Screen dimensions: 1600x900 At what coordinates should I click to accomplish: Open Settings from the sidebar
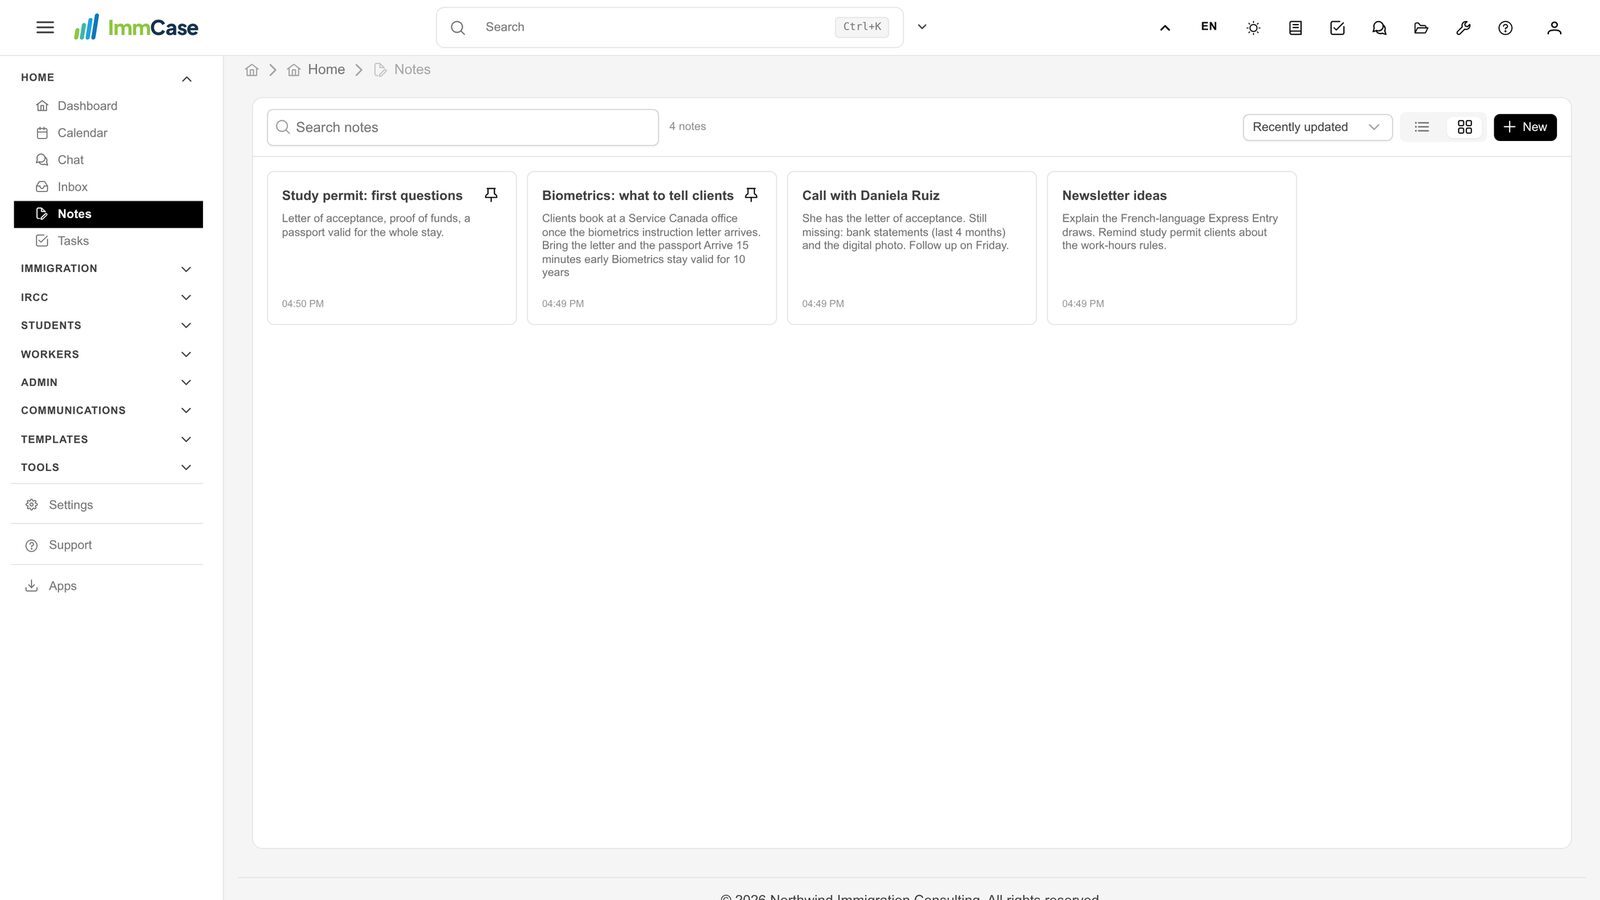click(x=108, y=505)
